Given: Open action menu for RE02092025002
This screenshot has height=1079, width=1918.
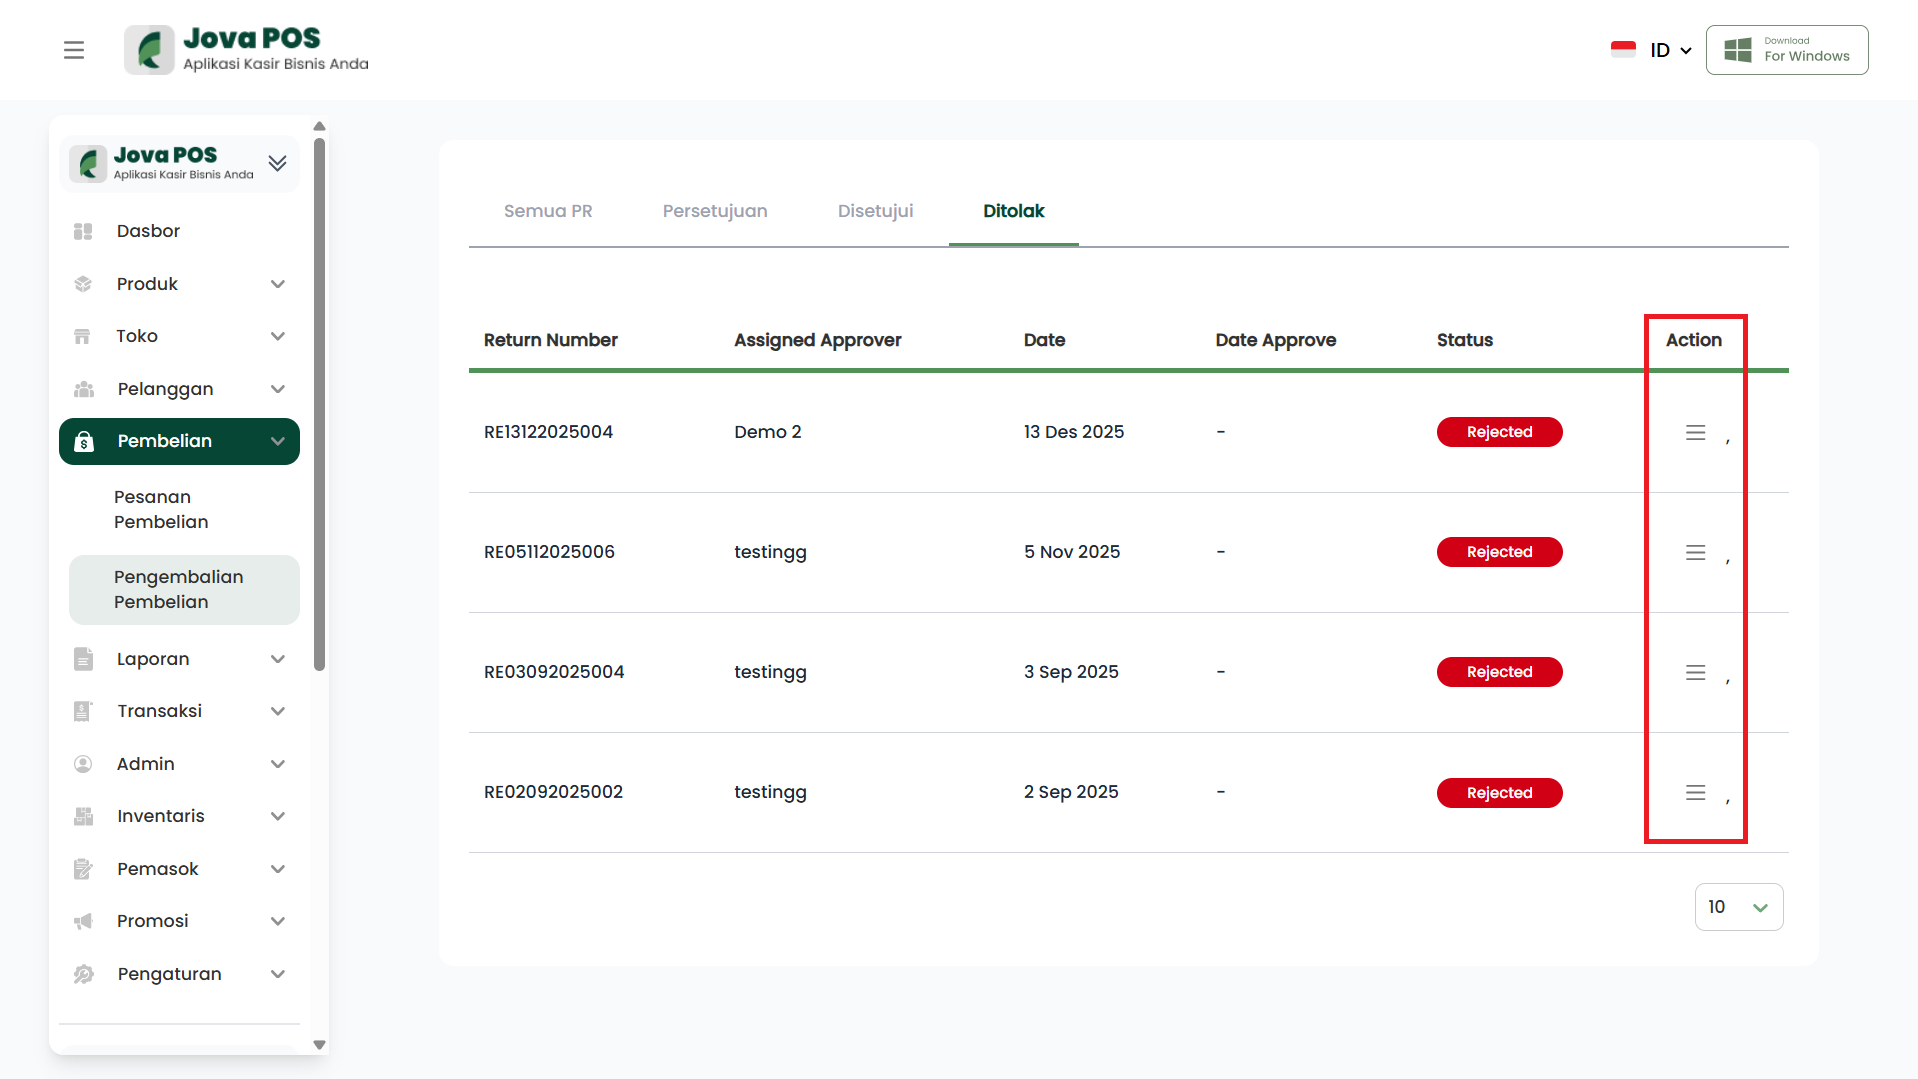Looking at the screenshot, I should tap(1695, 793).
